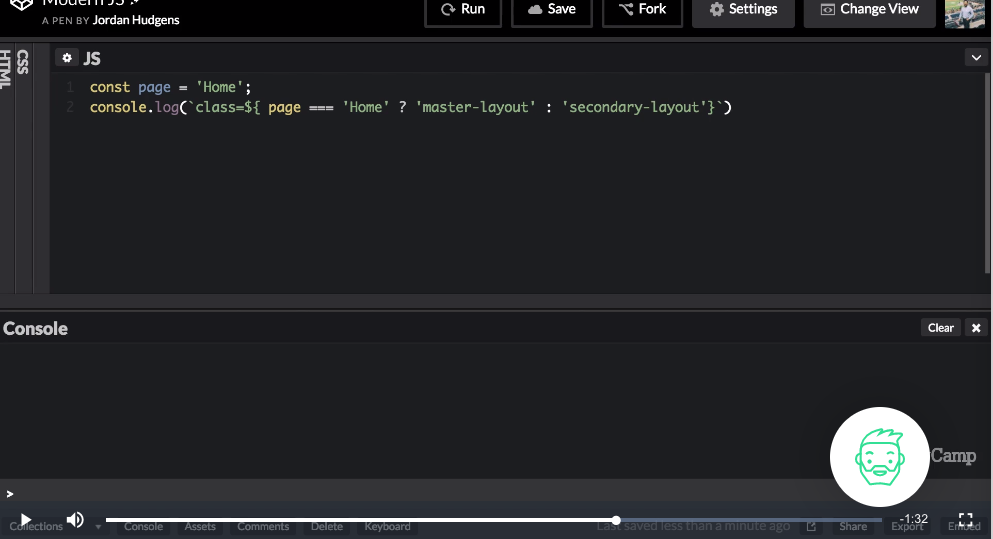This screenshot has width=993, height=539.
Task: Click the user profile avatar
Action: click(966, 12)
